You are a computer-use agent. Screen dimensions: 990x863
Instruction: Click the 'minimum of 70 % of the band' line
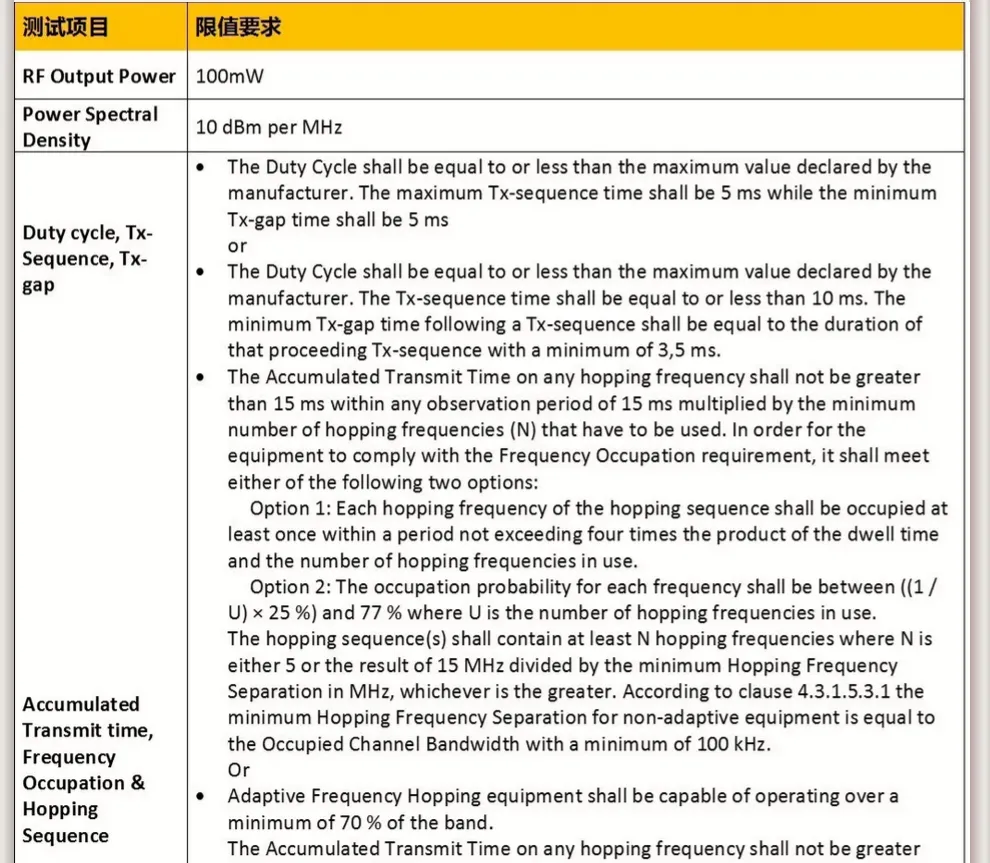357,822
